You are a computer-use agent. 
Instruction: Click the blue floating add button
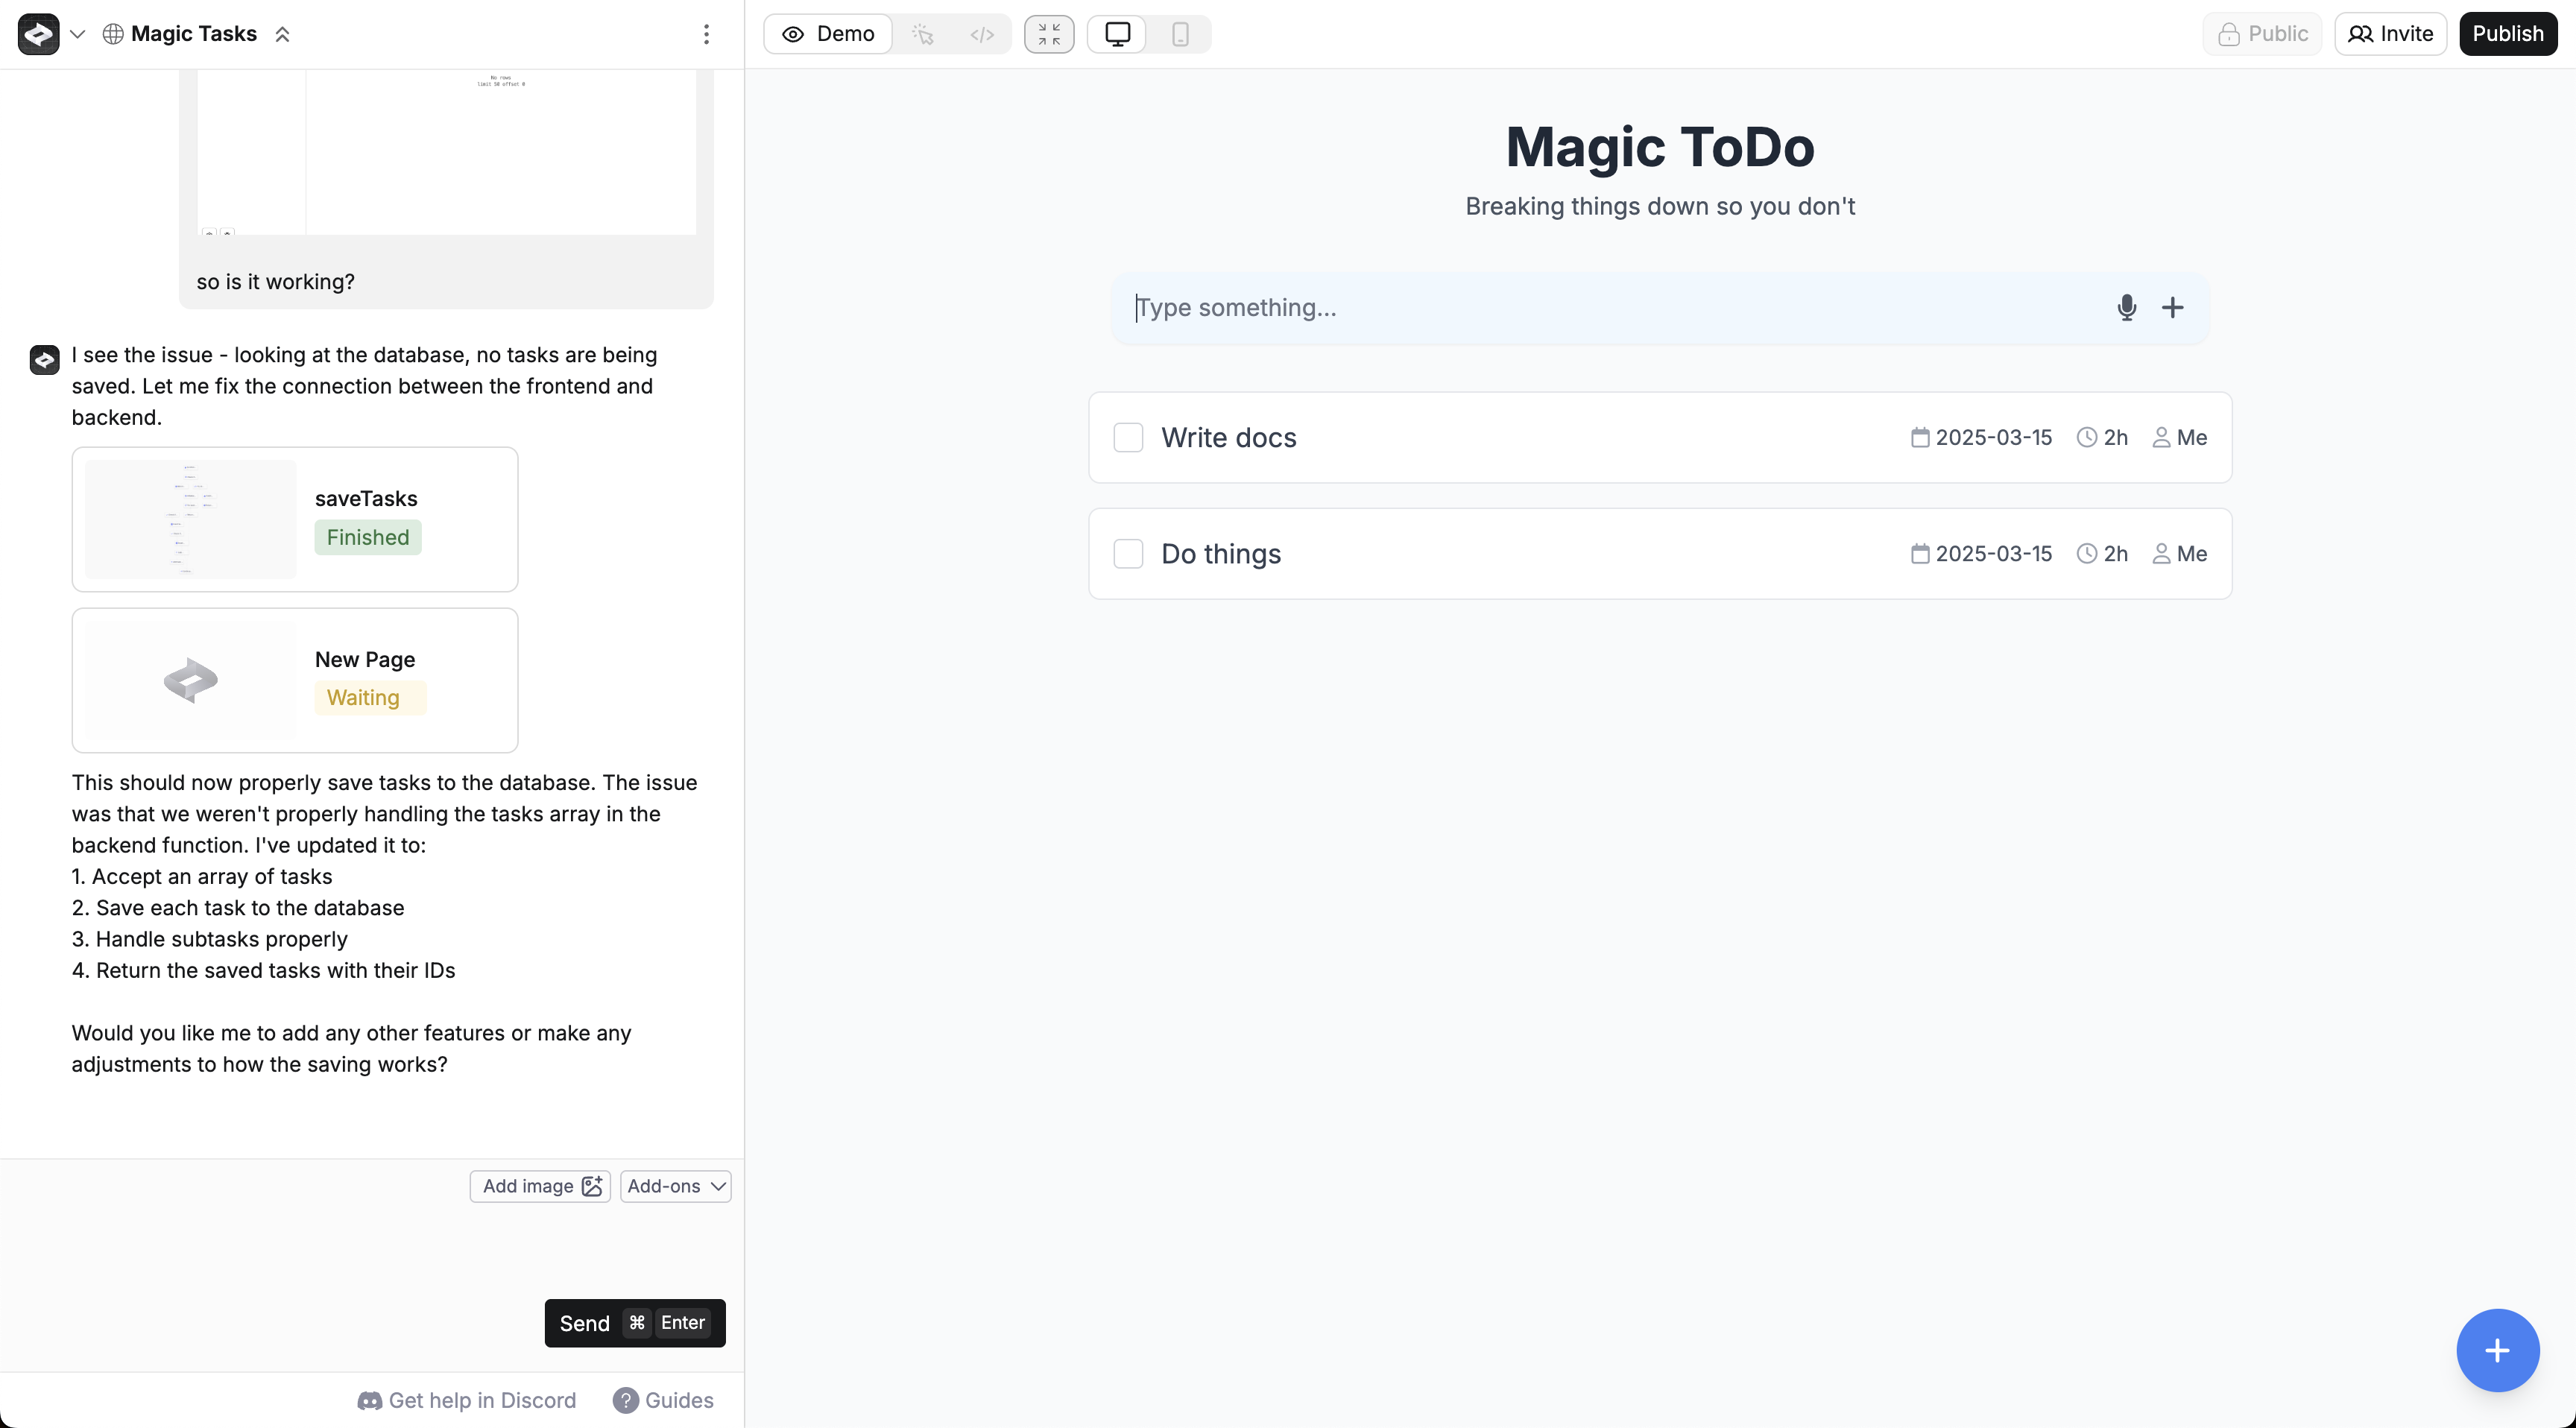click(2497, 1350)
